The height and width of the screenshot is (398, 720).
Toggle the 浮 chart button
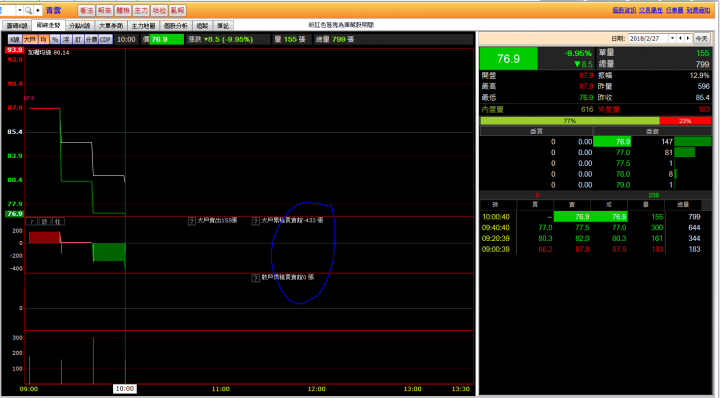click(x=67, y=39)
